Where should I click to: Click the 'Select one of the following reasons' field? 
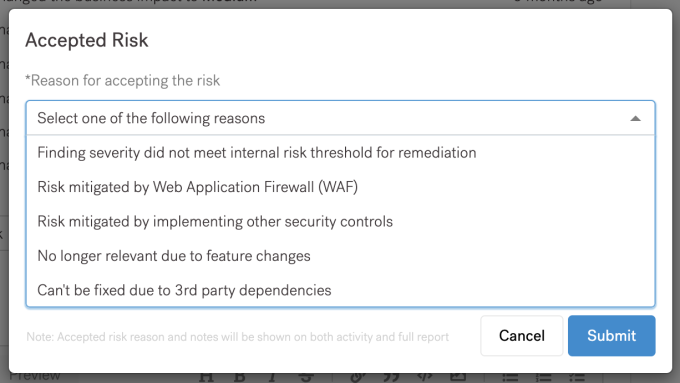[340, 118]
